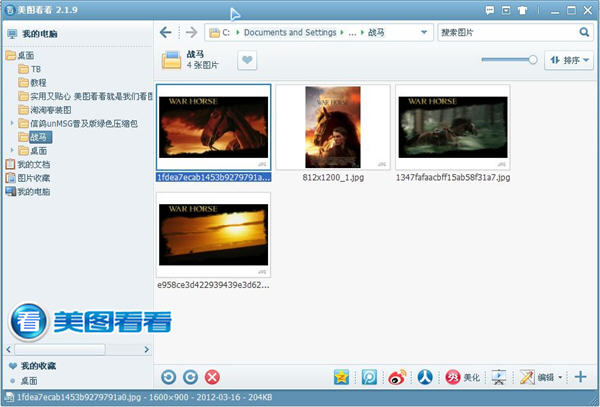Select 812x1200_1.jpg poster thumbnail

pyautogui.click(x=333, y=127)
